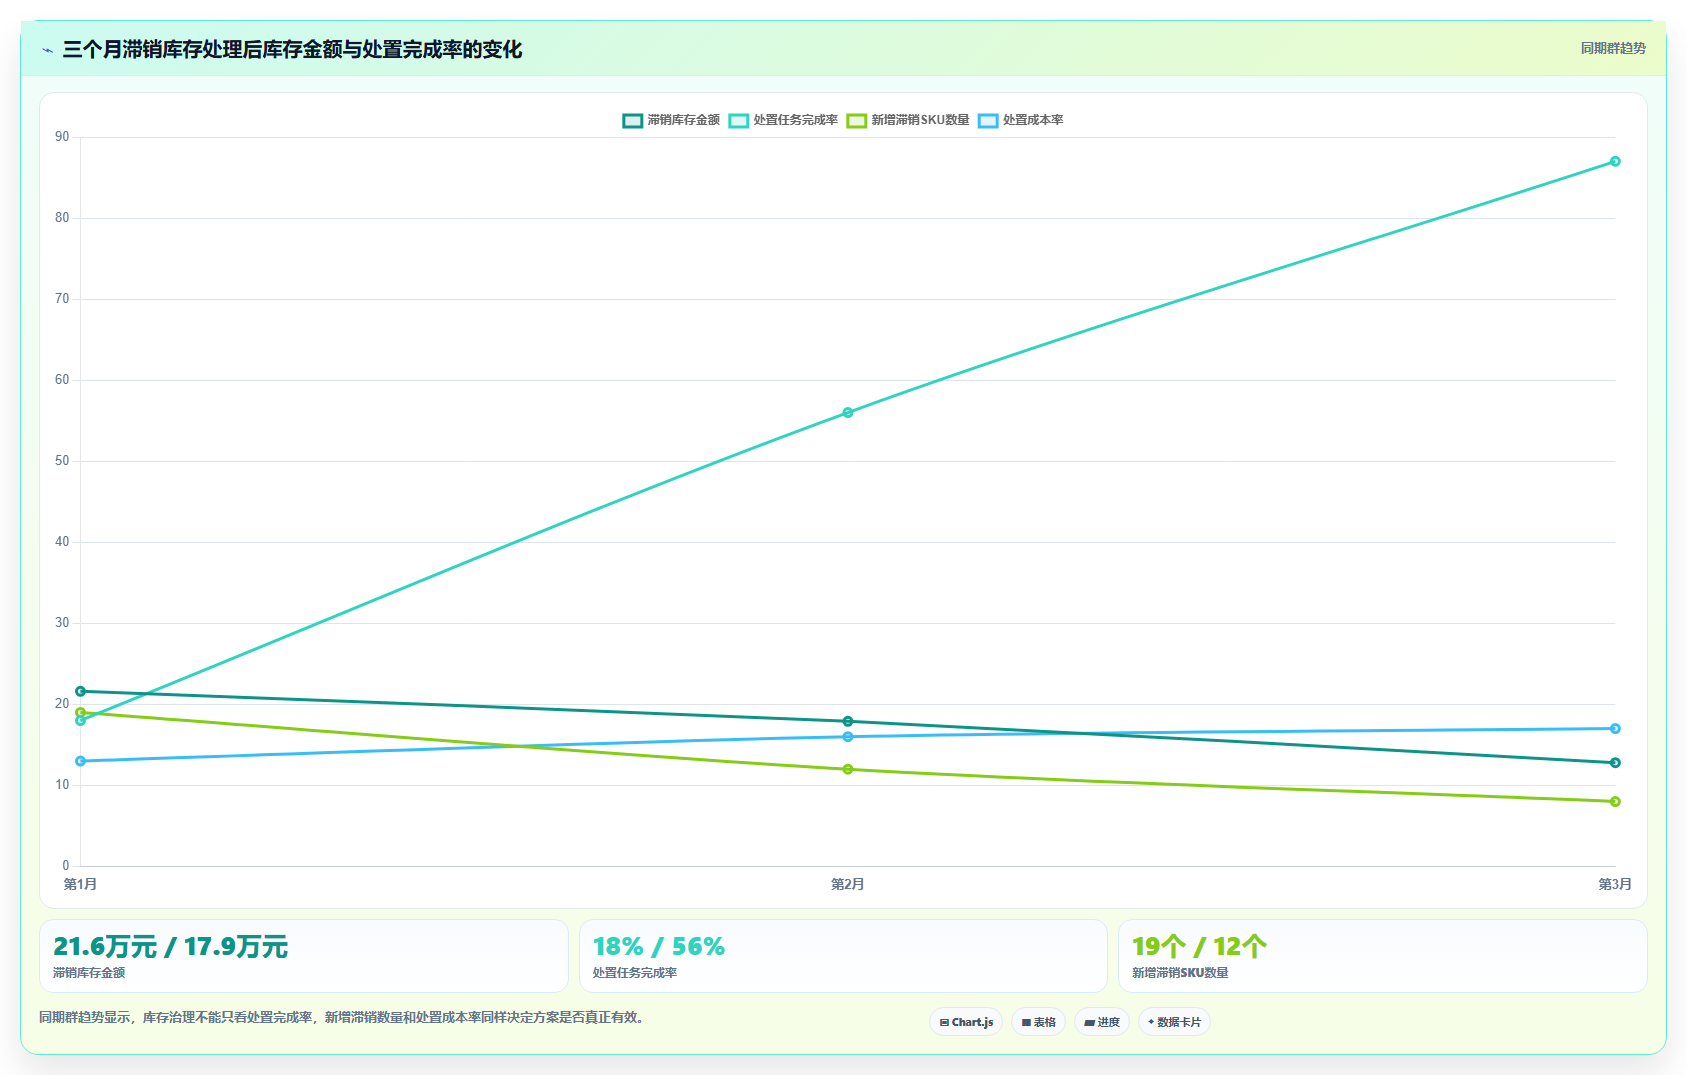Toggle the 处置任务完成率 legend series
The width and height of the screenshot is (1687, 1075).
[783, 120]
